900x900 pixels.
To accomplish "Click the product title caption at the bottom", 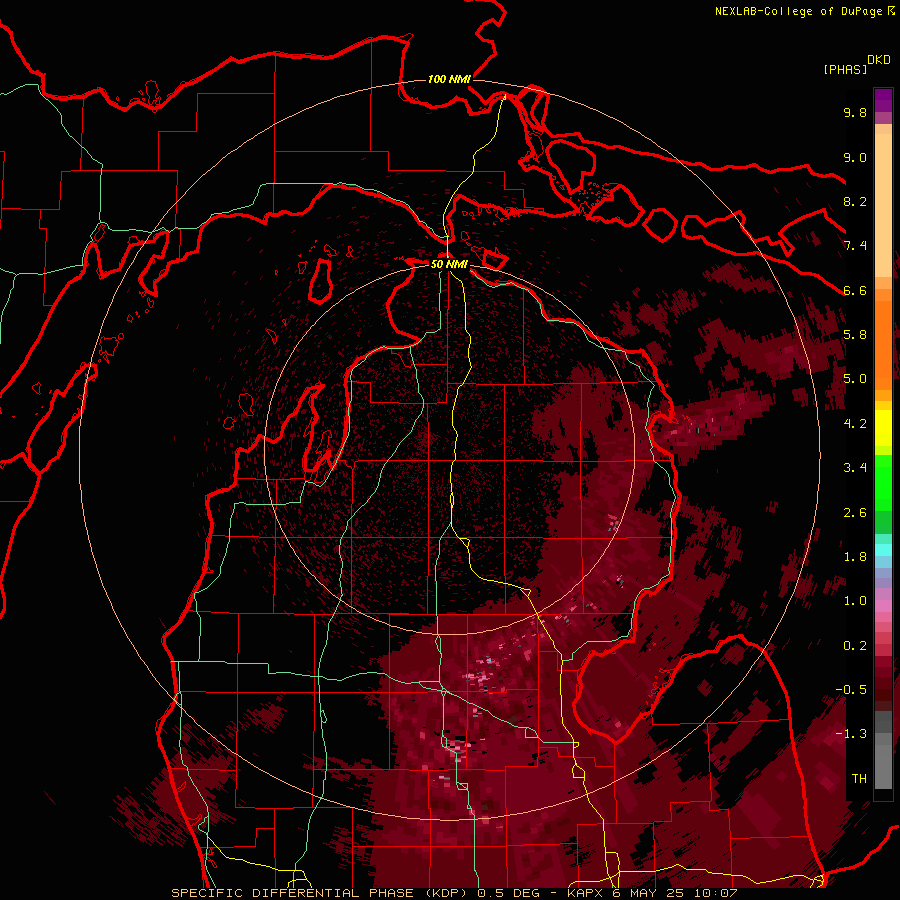I will pos(454,893).
